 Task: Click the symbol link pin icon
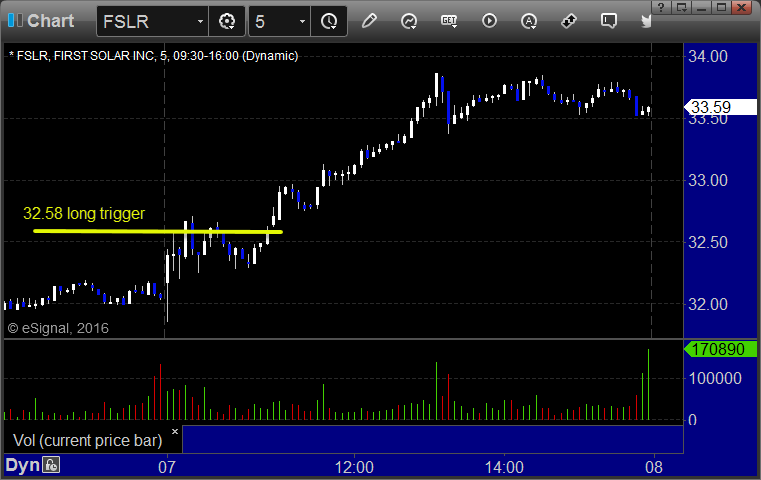click(569, 21)
